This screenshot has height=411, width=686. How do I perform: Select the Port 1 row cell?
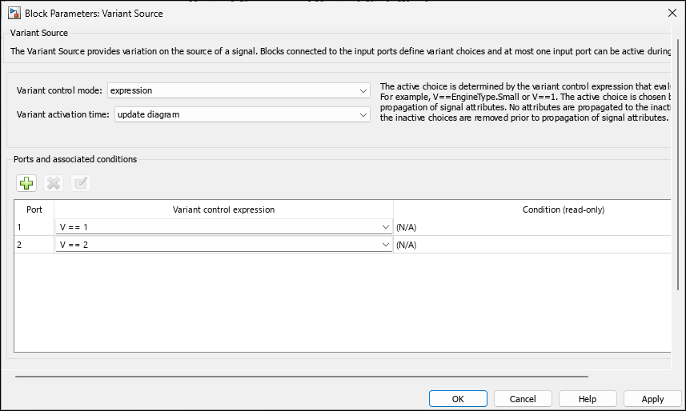coord(34,227)
